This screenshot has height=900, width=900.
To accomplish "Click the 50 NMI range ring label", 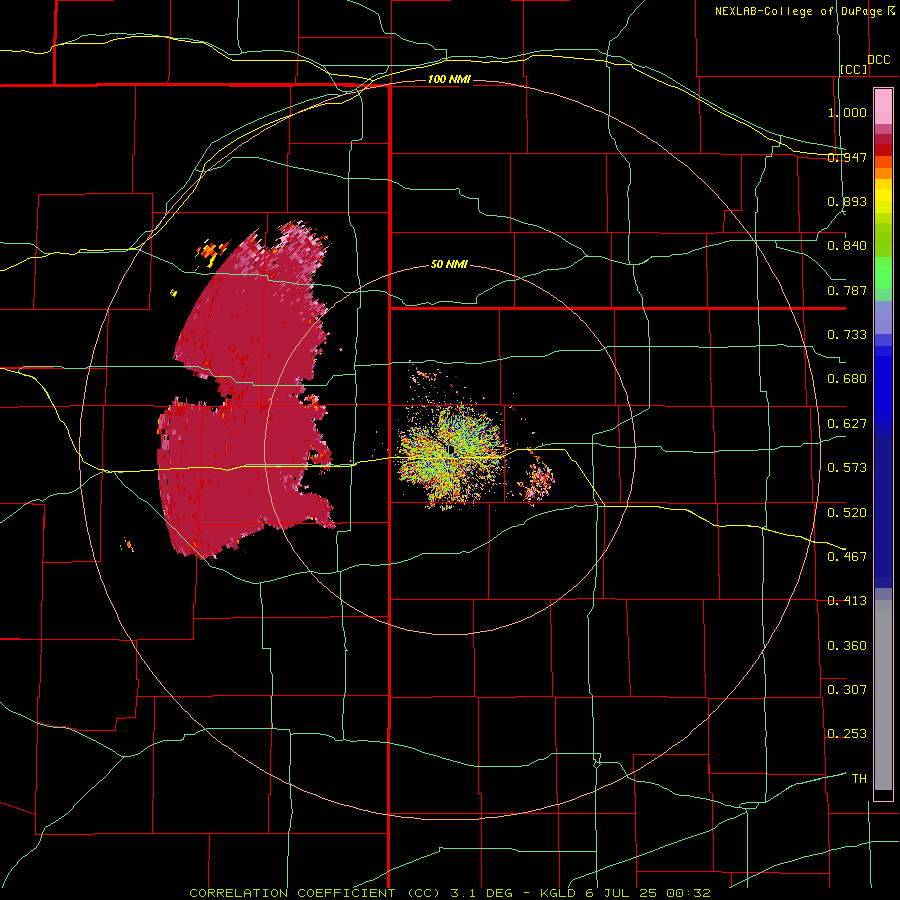I will (449, 264).
